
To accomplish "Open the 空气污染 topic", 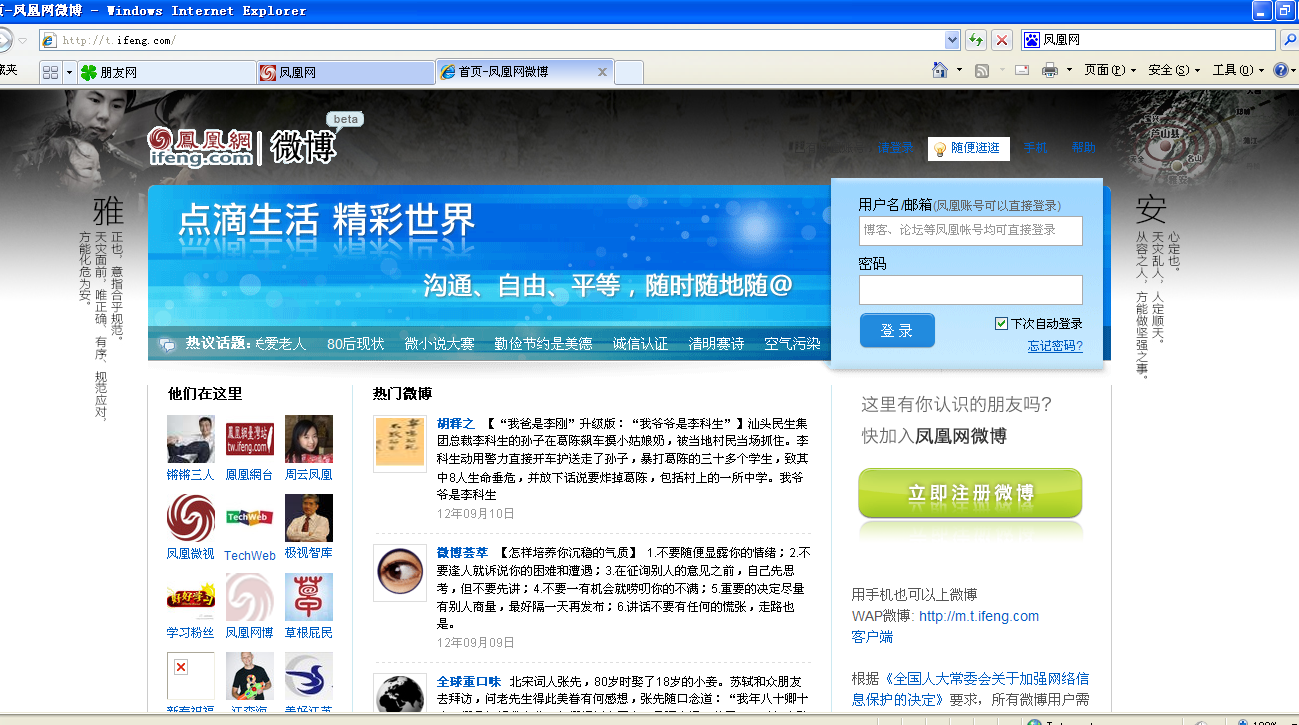I will 792,344.
